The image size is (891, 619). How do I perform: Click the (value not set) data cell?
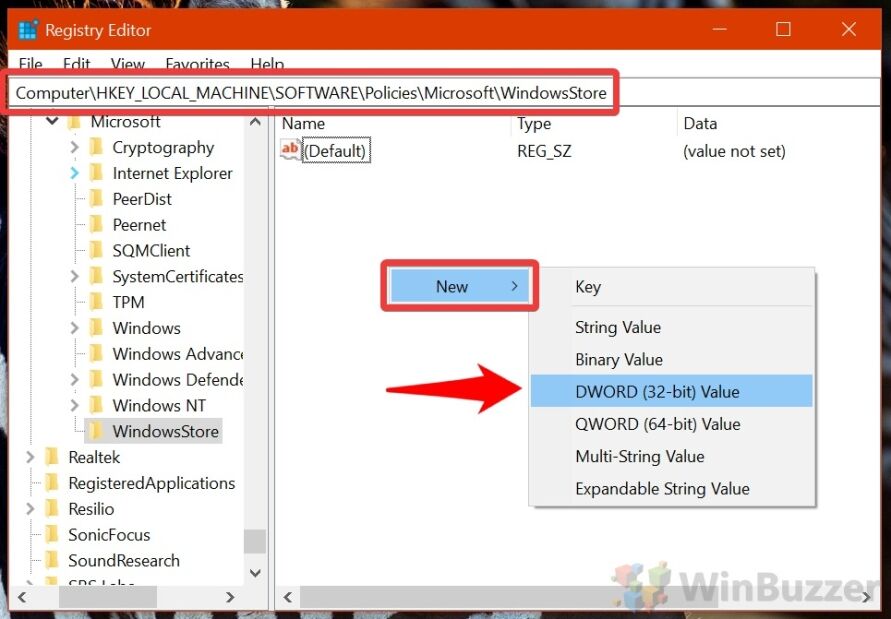[x=734, y=151]
